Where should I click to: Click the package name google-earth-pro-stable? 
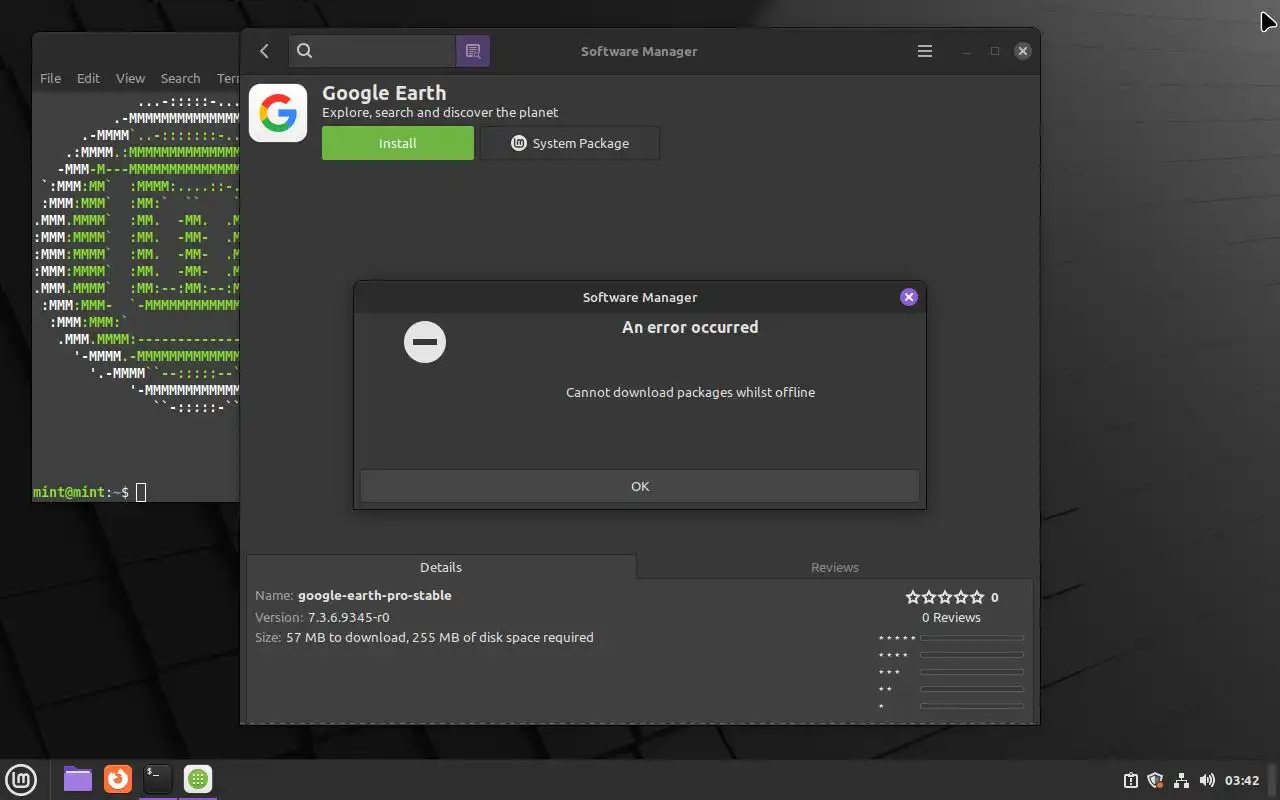click(375, 595)
